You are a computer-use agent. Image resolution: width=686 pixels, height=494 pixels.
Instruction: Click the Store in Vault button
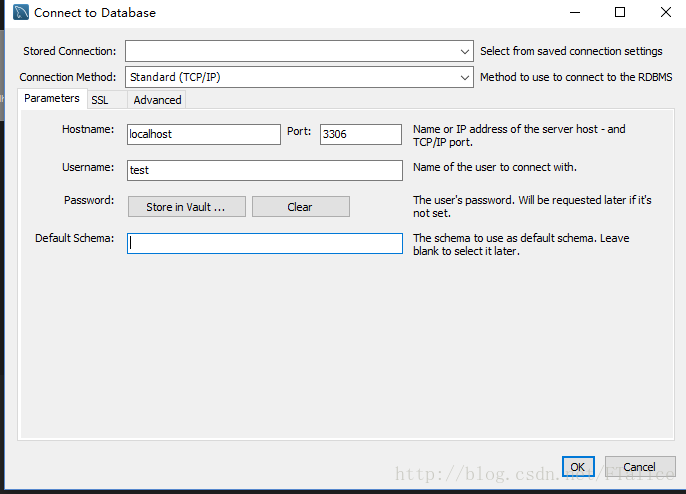click(187, 207)
